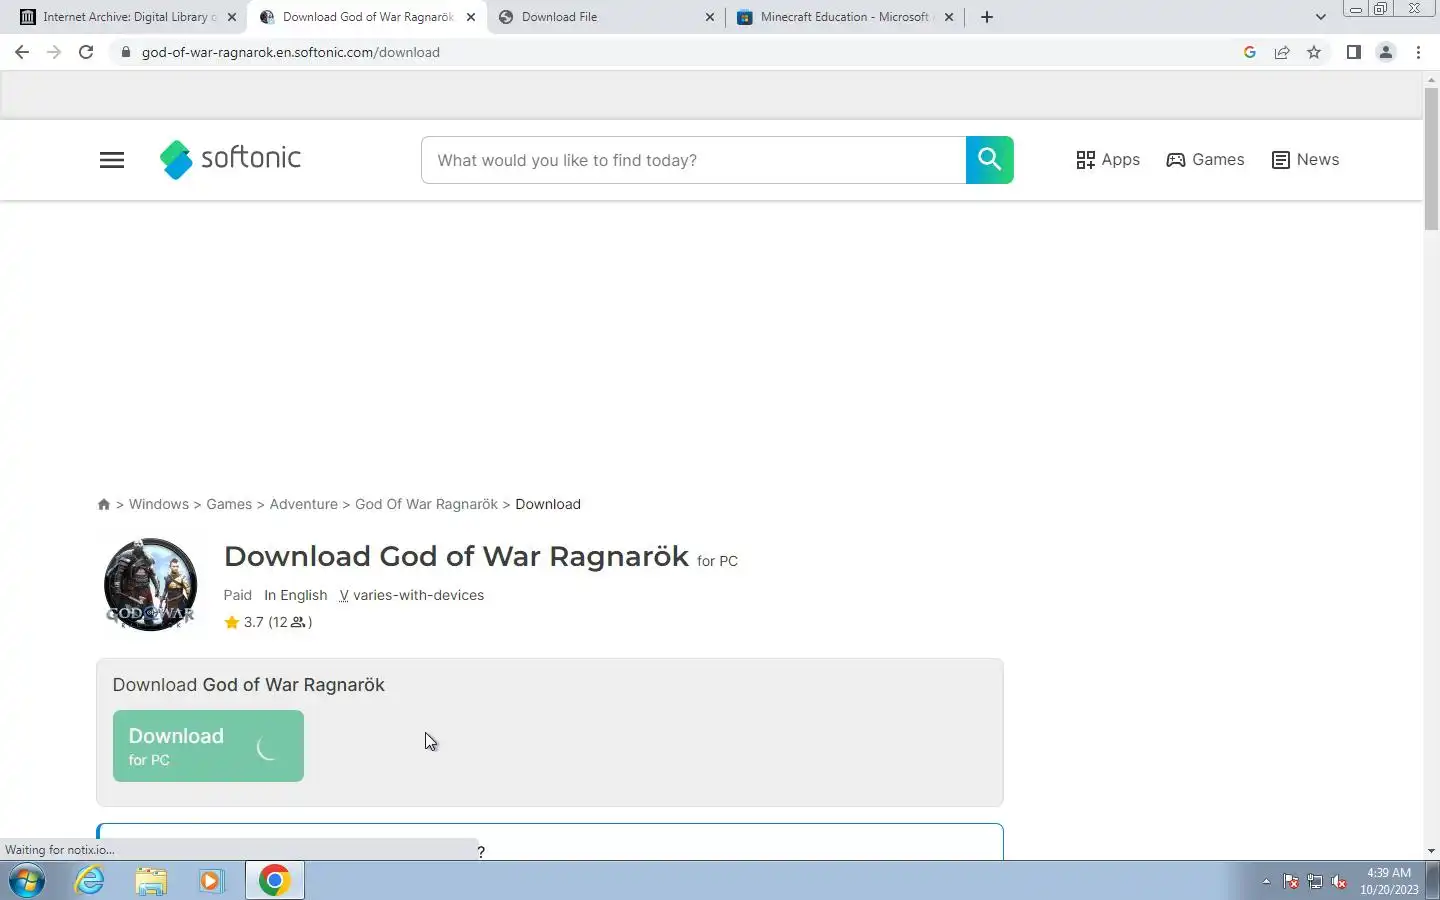Viewport: 1440px width, 900px height.
Task: Click the page vertical scrollbar thumb
Action: 1431,160
